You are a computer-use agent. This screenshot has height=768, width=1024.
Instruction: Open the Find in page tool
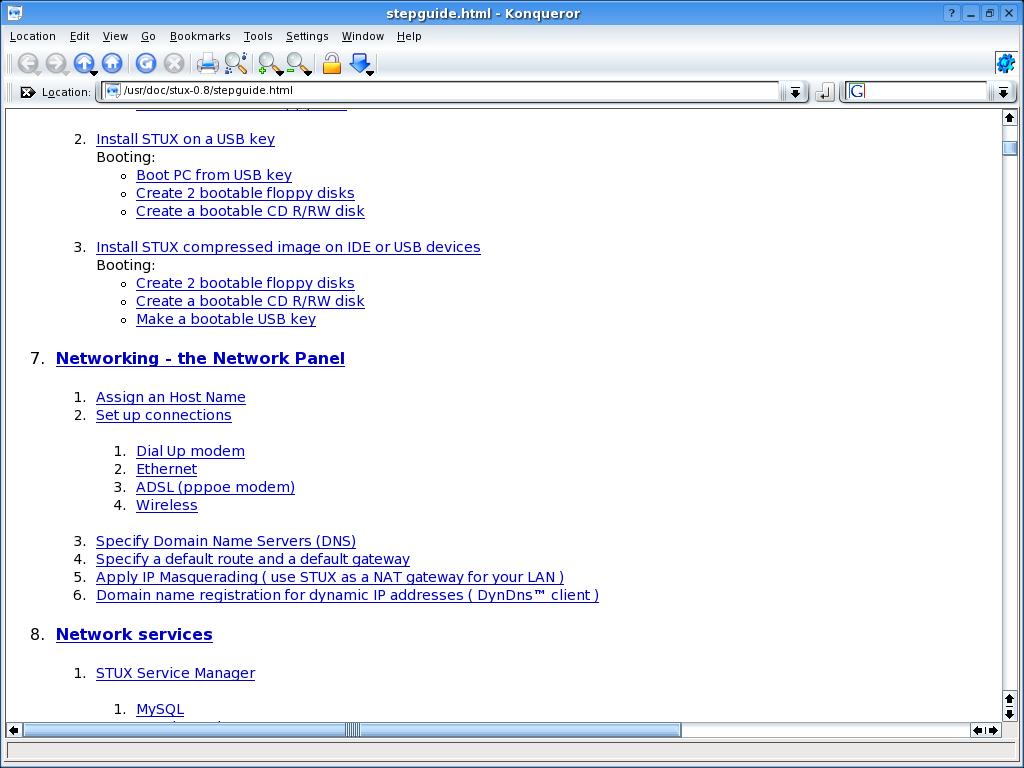pos(236,63)
